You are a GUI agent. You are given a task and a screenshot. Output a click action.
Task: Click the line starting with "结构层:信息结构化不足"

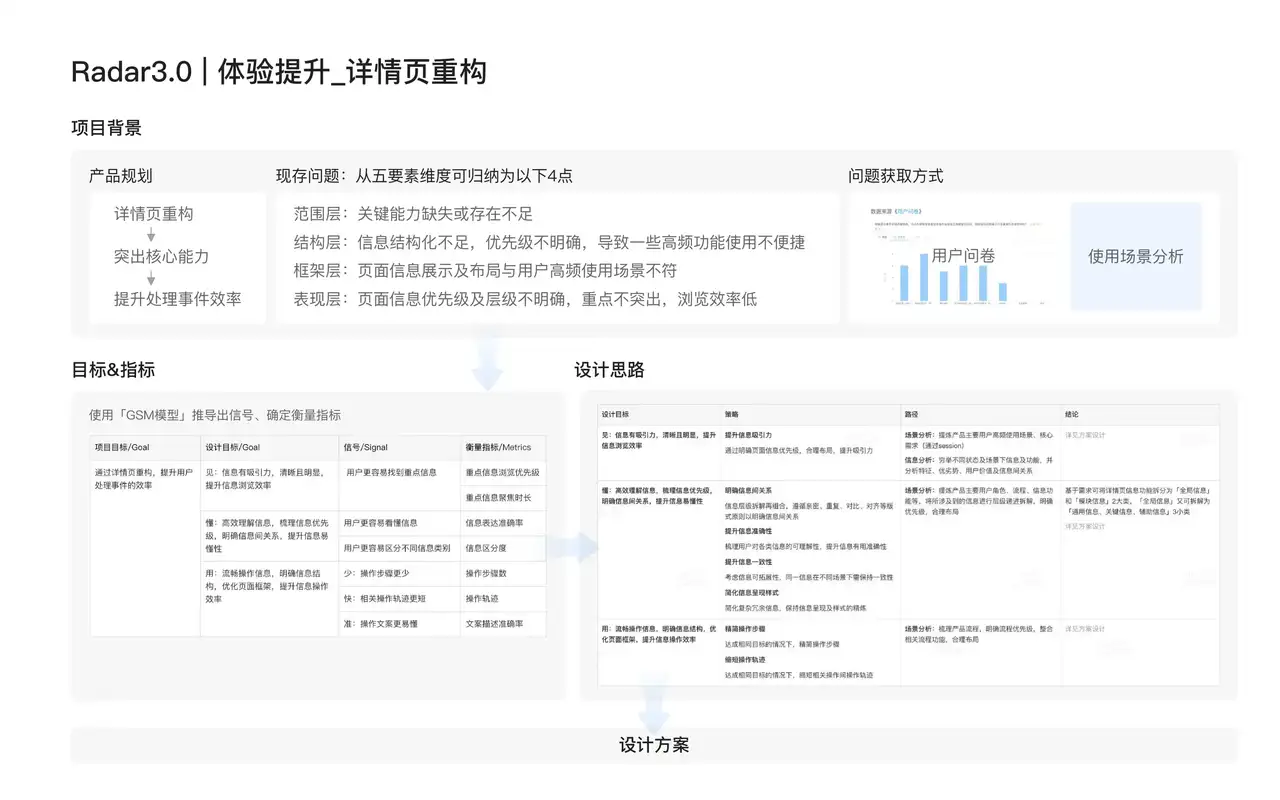pos(549,242)
